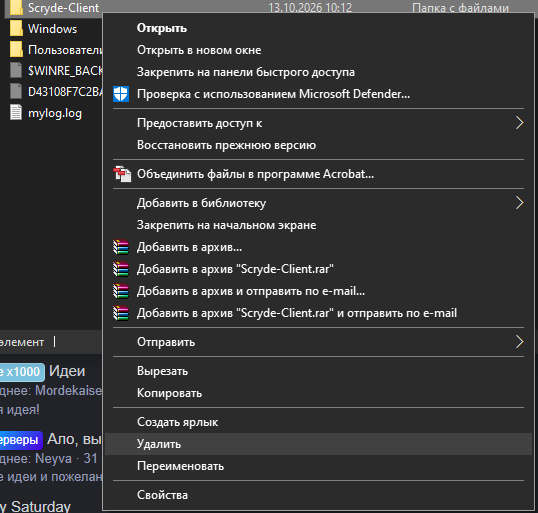Viewport: 538px width, 513px height.
Task: Open the "Отправить" menu entry
Action: pos(318,342)
